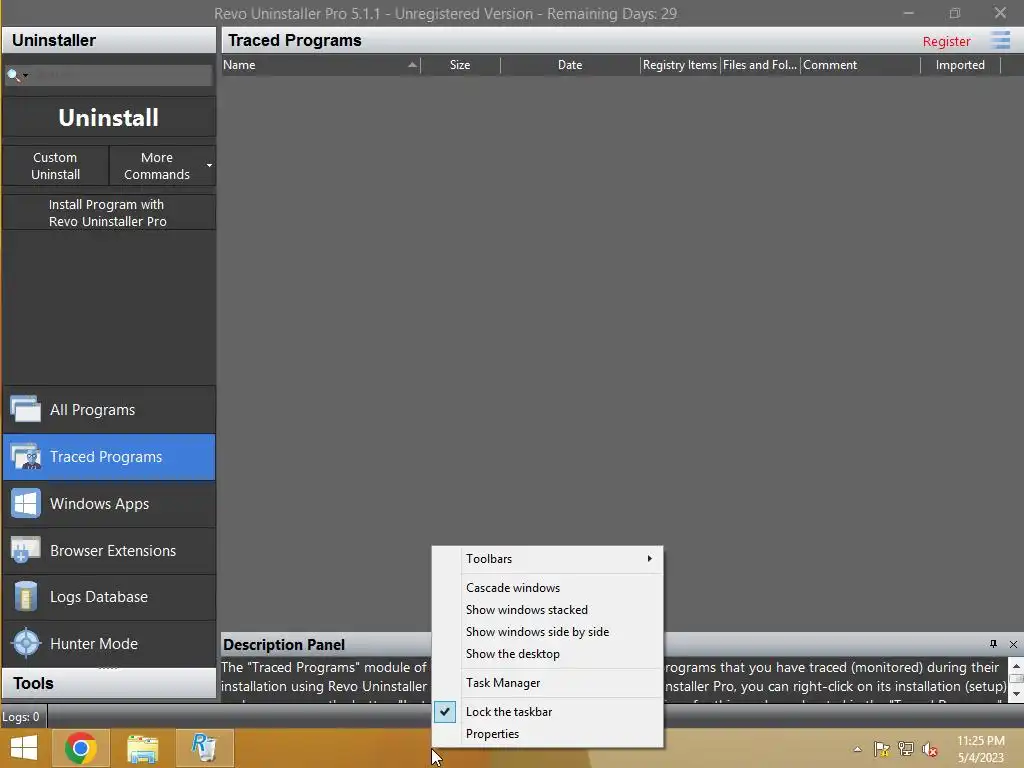Open the taskbar clock and date
Screen dimensions: 1024x768
pyautogui.click(x=980, y=749)
